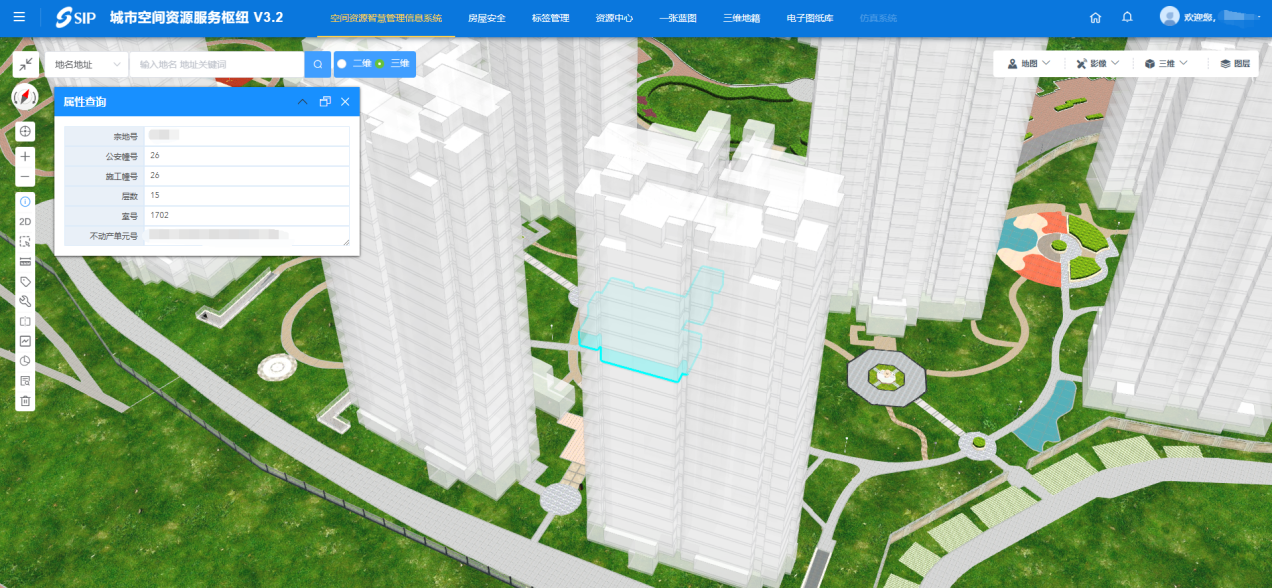Screen dimensions: 1272x588
Task: Click the compass to reset north
Action: (25, 97)
